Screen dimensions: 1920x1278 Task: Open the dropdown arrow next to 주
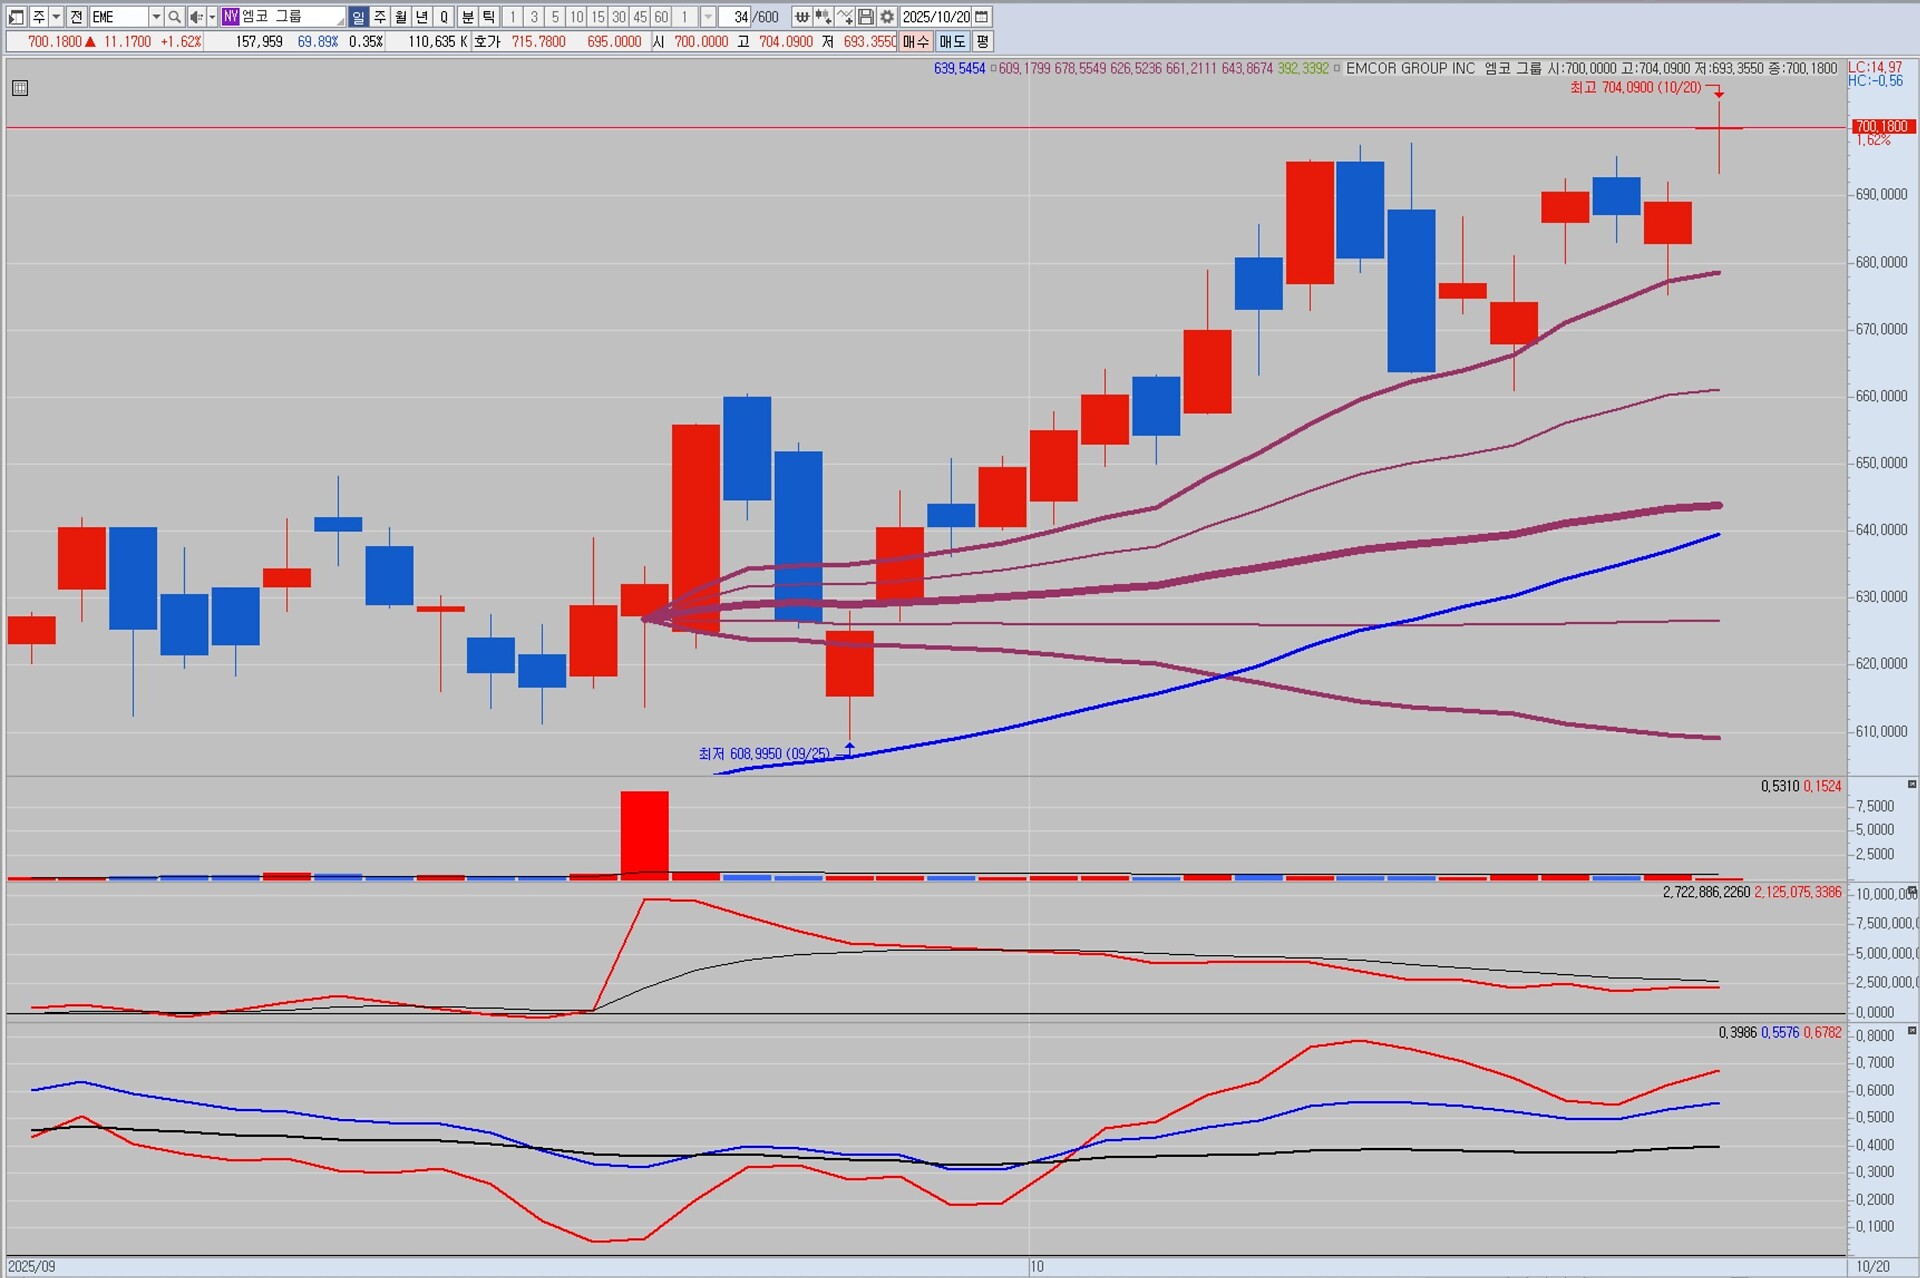point(56,17)
